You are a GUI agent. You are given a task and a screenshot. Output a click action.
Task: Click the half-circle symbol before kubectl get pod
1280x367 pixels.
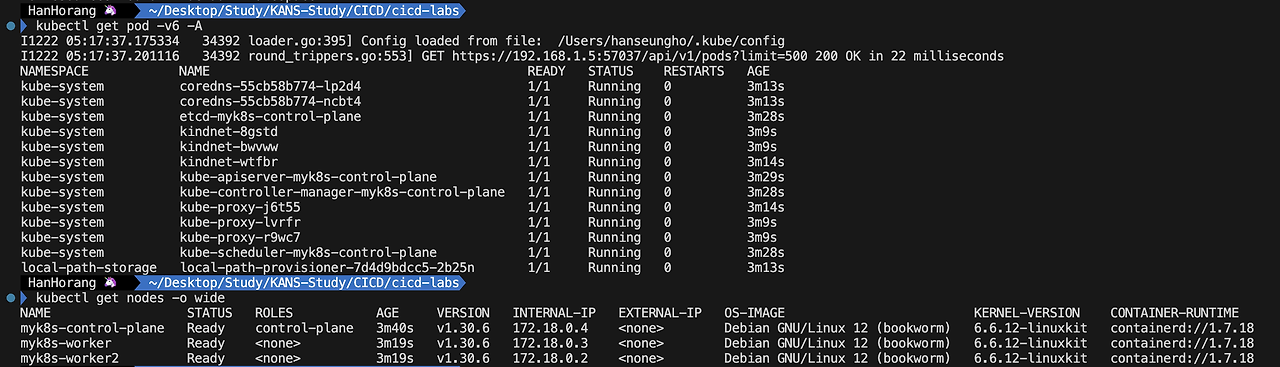tap(24, 26)
